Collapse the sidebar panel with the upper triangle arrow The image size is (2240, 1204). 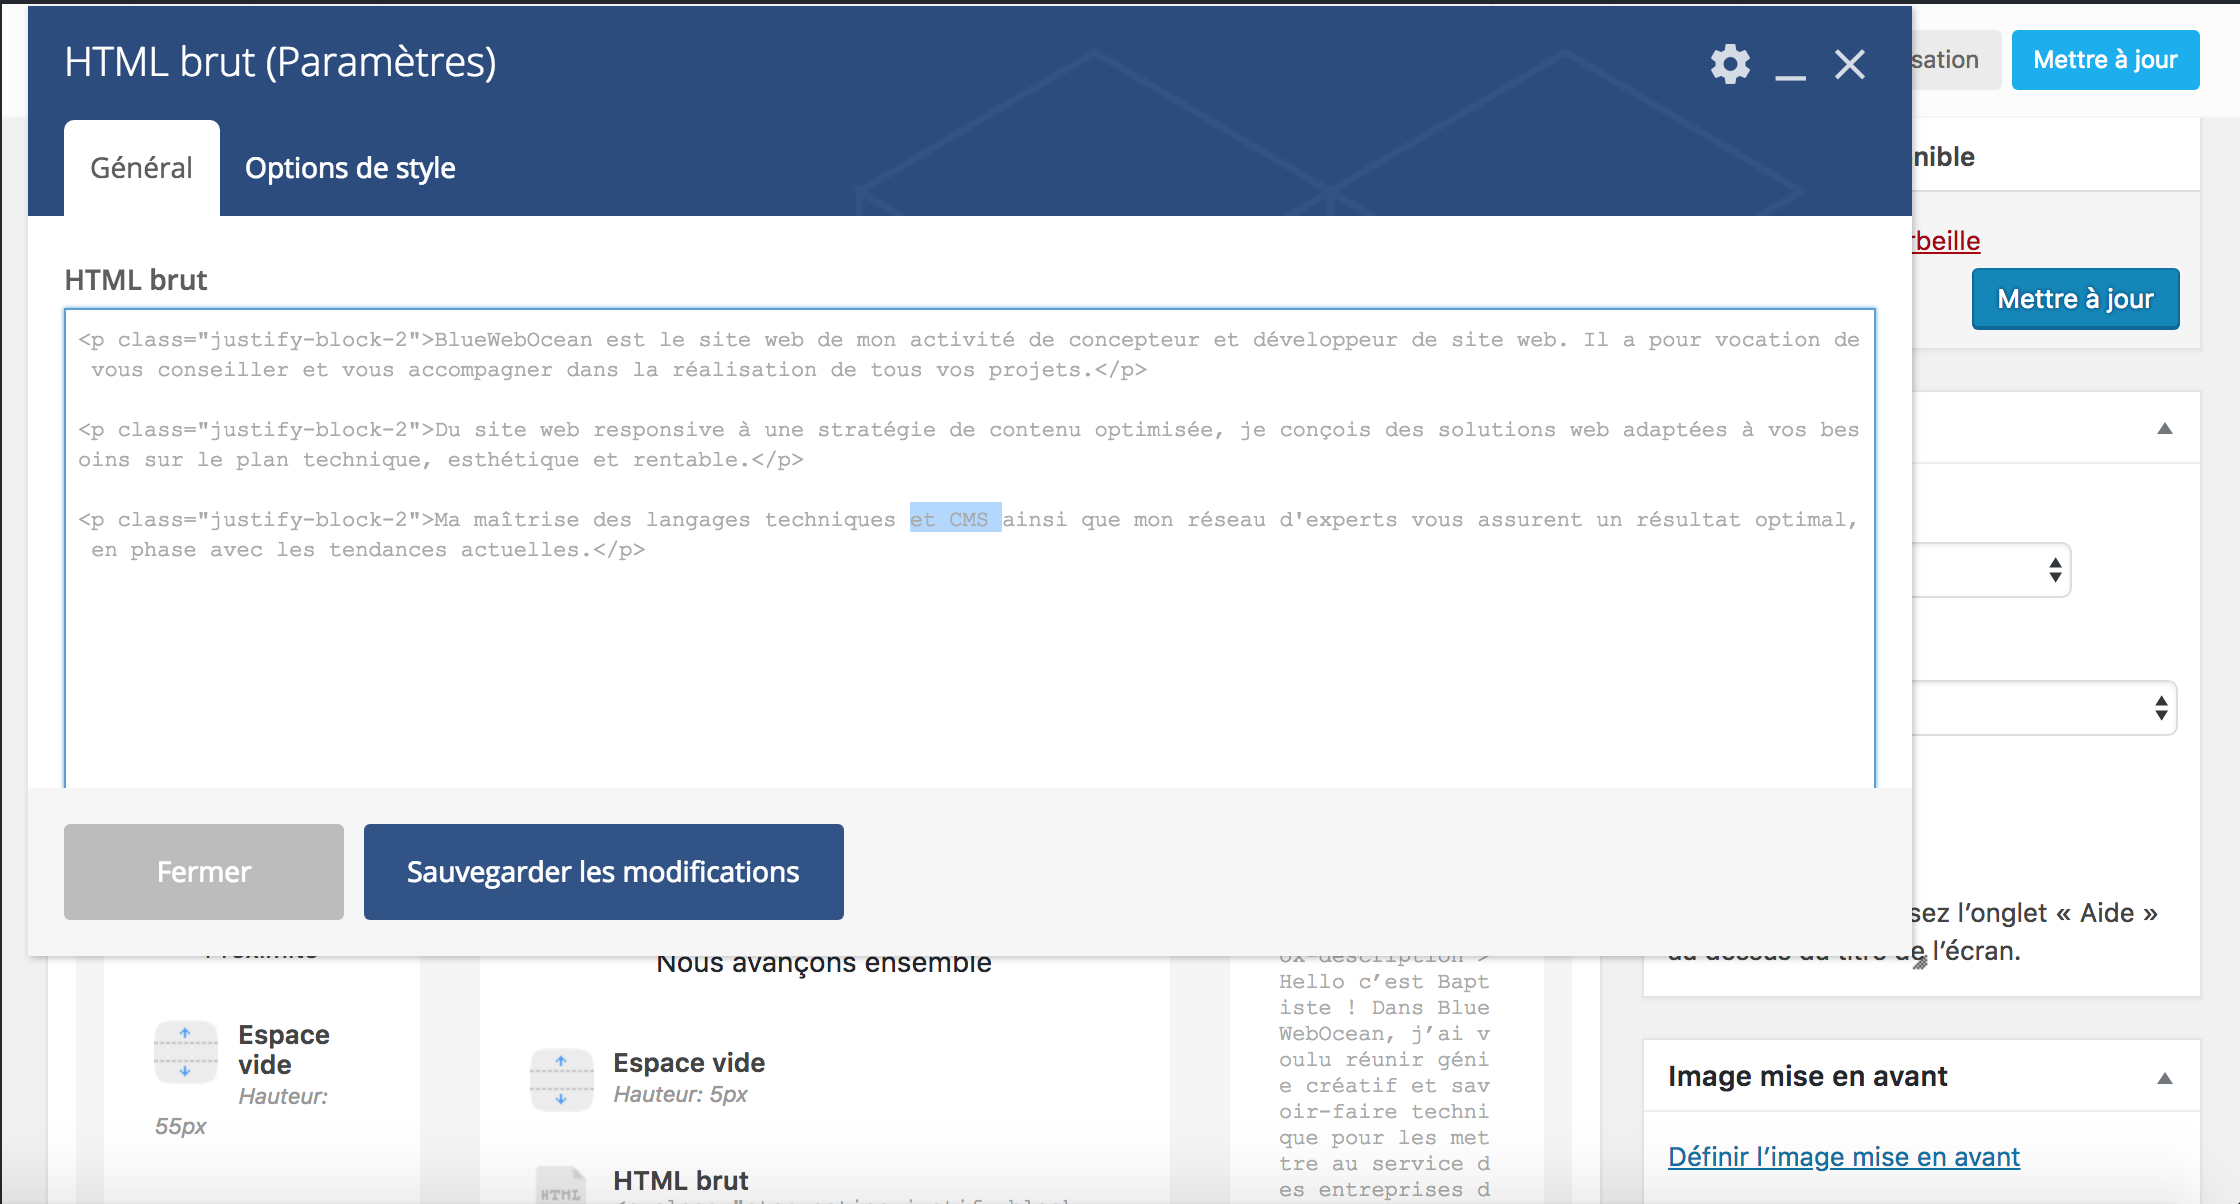click(x=2165, y=429)
